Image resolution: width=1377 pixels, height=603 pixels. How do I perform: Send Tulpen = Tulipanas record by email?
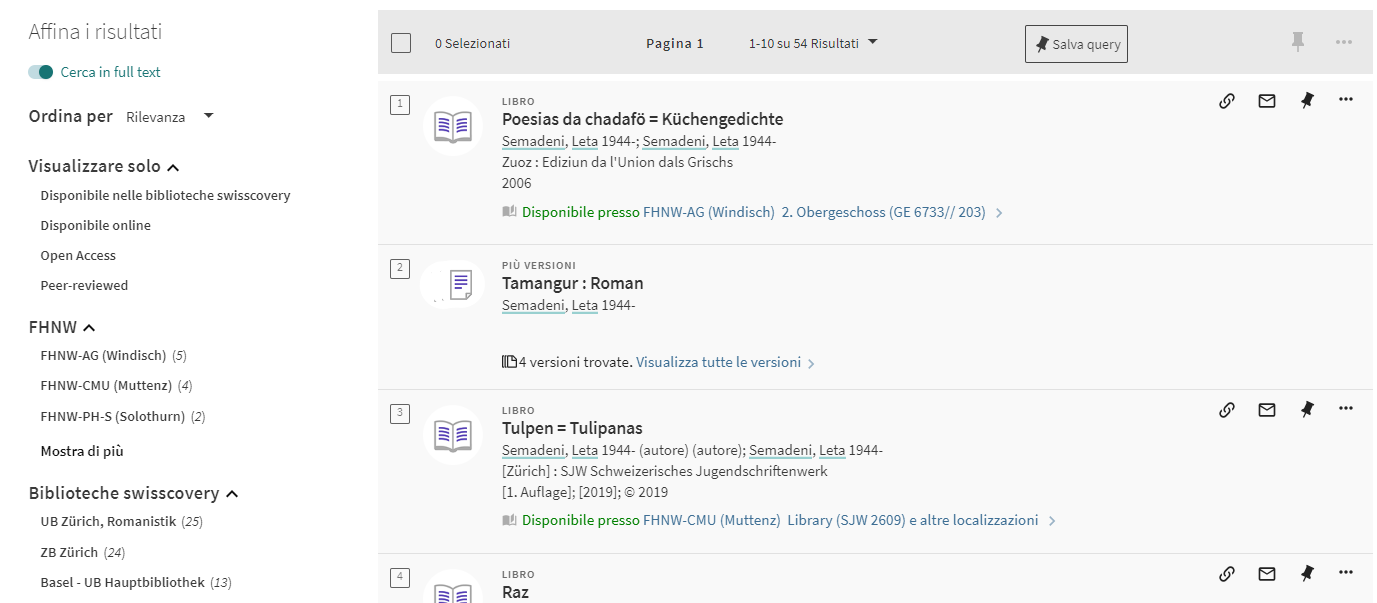pyautogui.click(x=1267, y=409)
